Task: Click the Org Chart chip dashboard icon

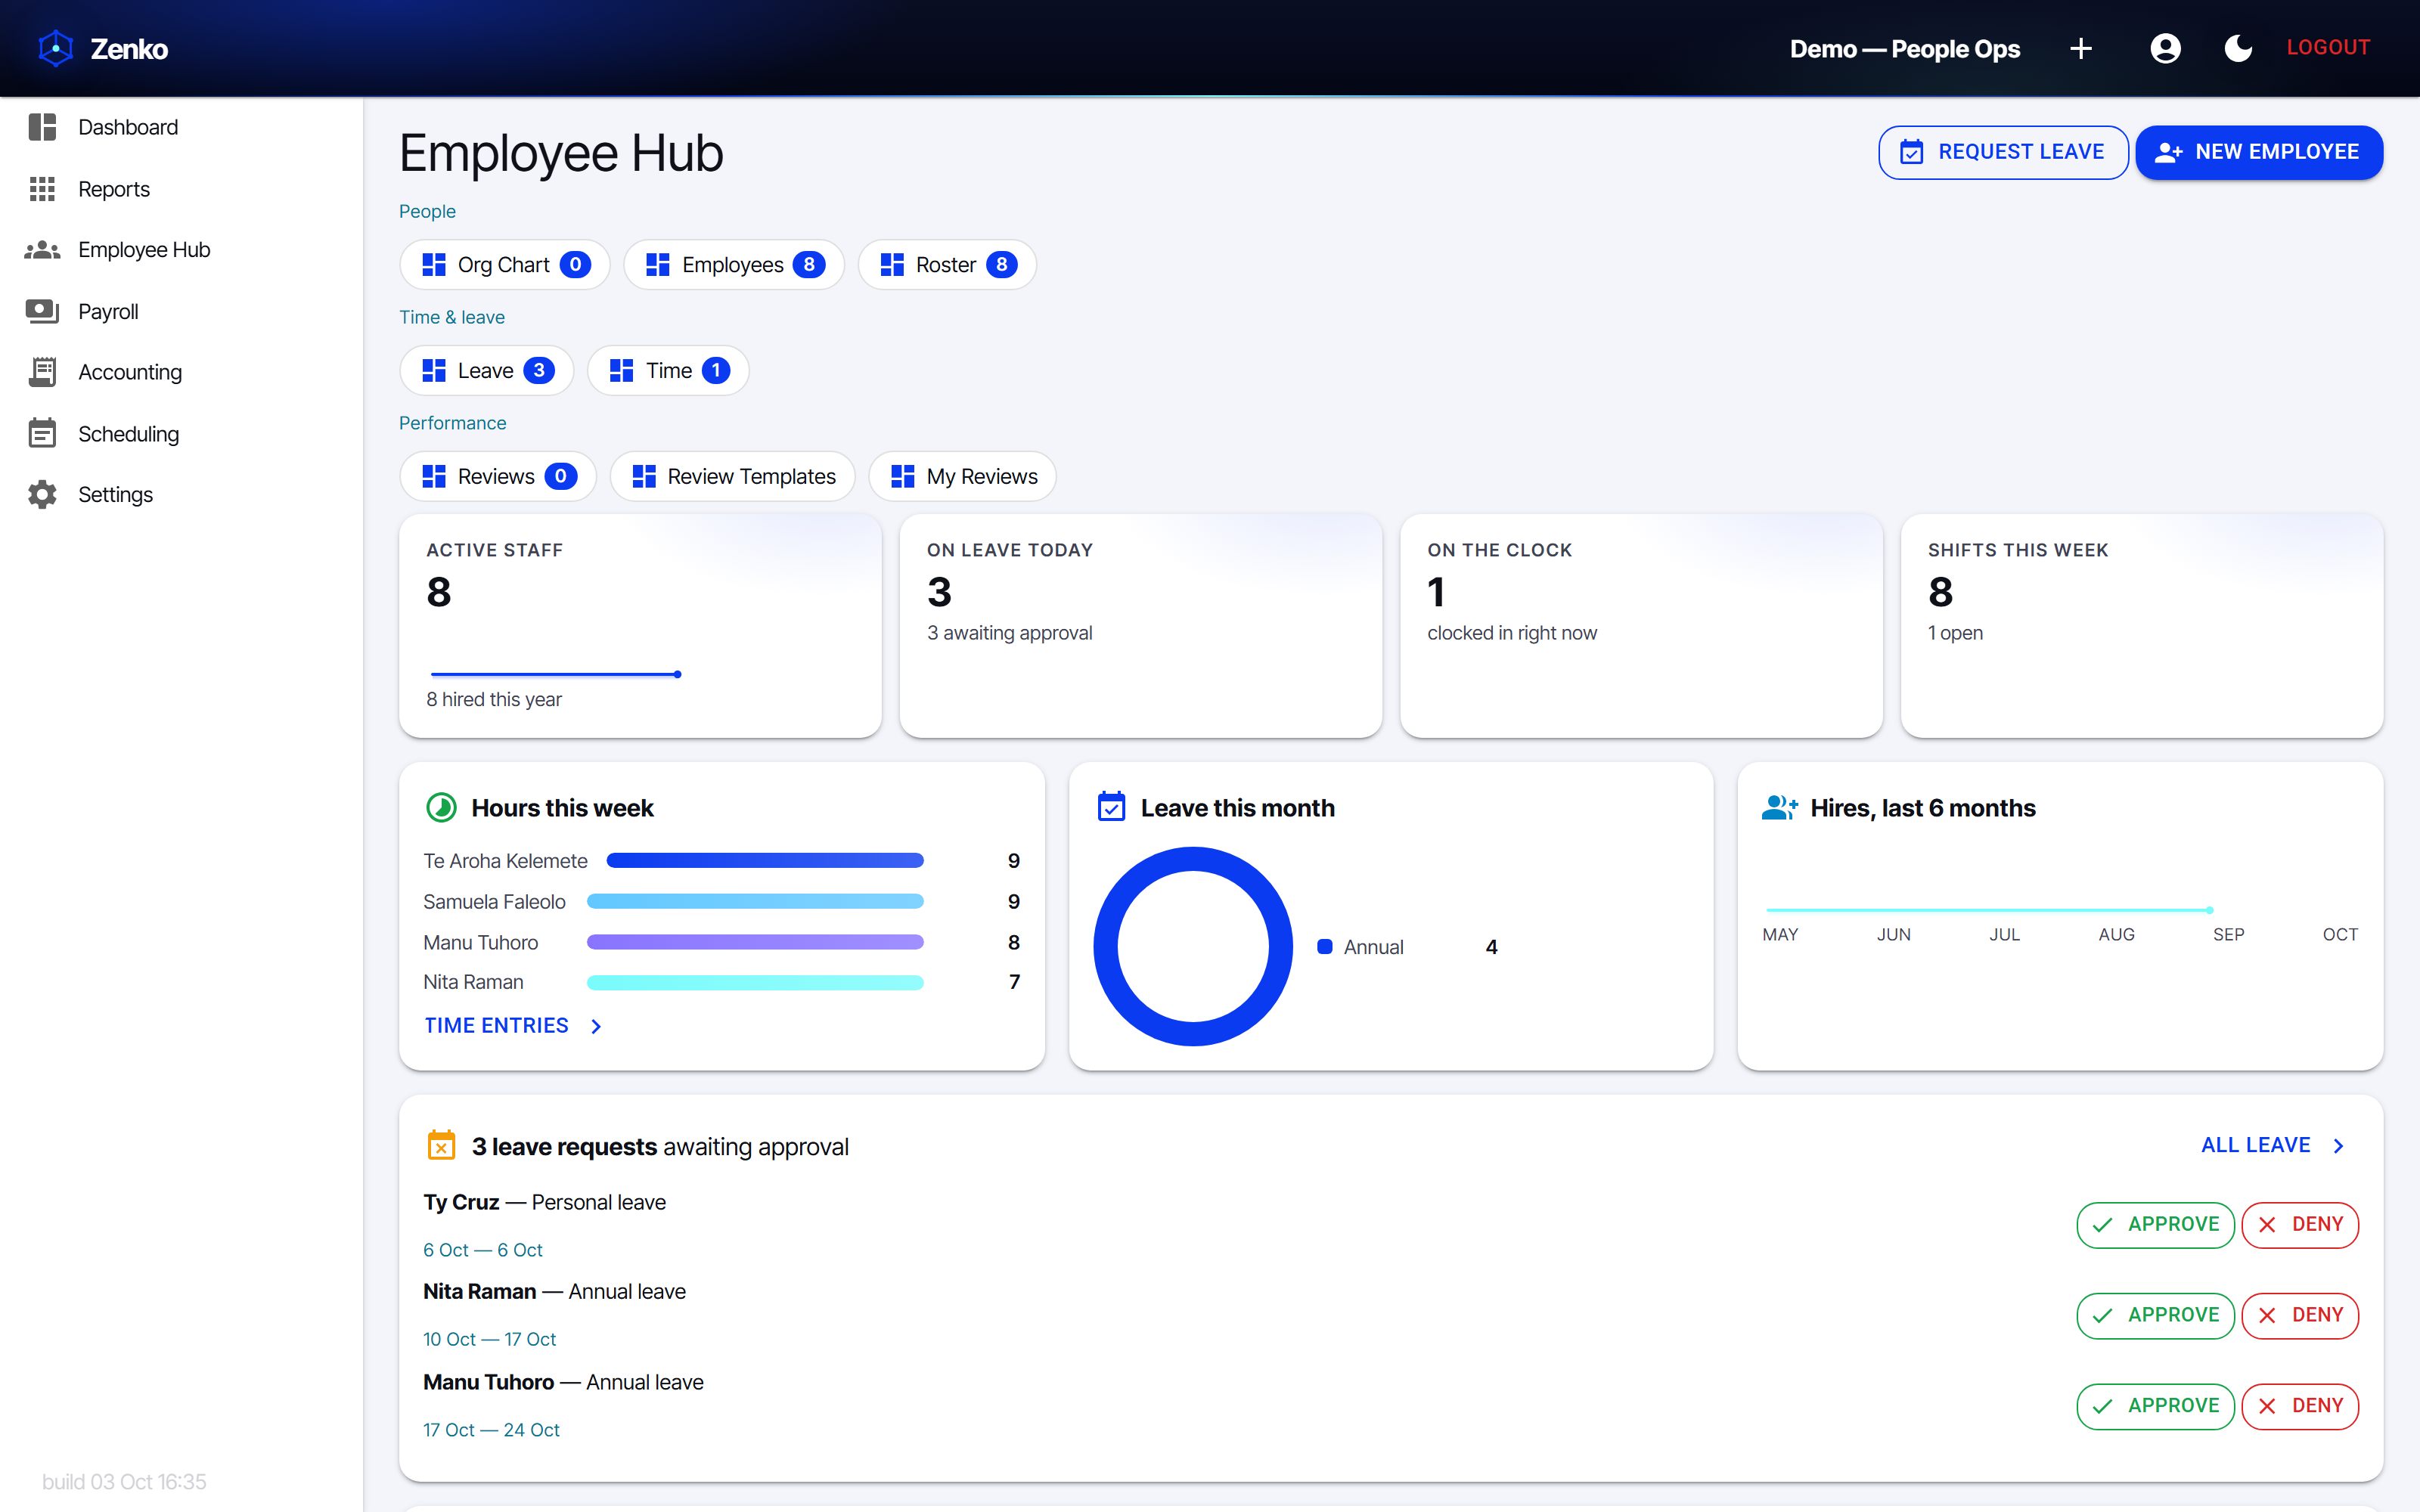Action: pyautogui.click(x=434, y=264)
